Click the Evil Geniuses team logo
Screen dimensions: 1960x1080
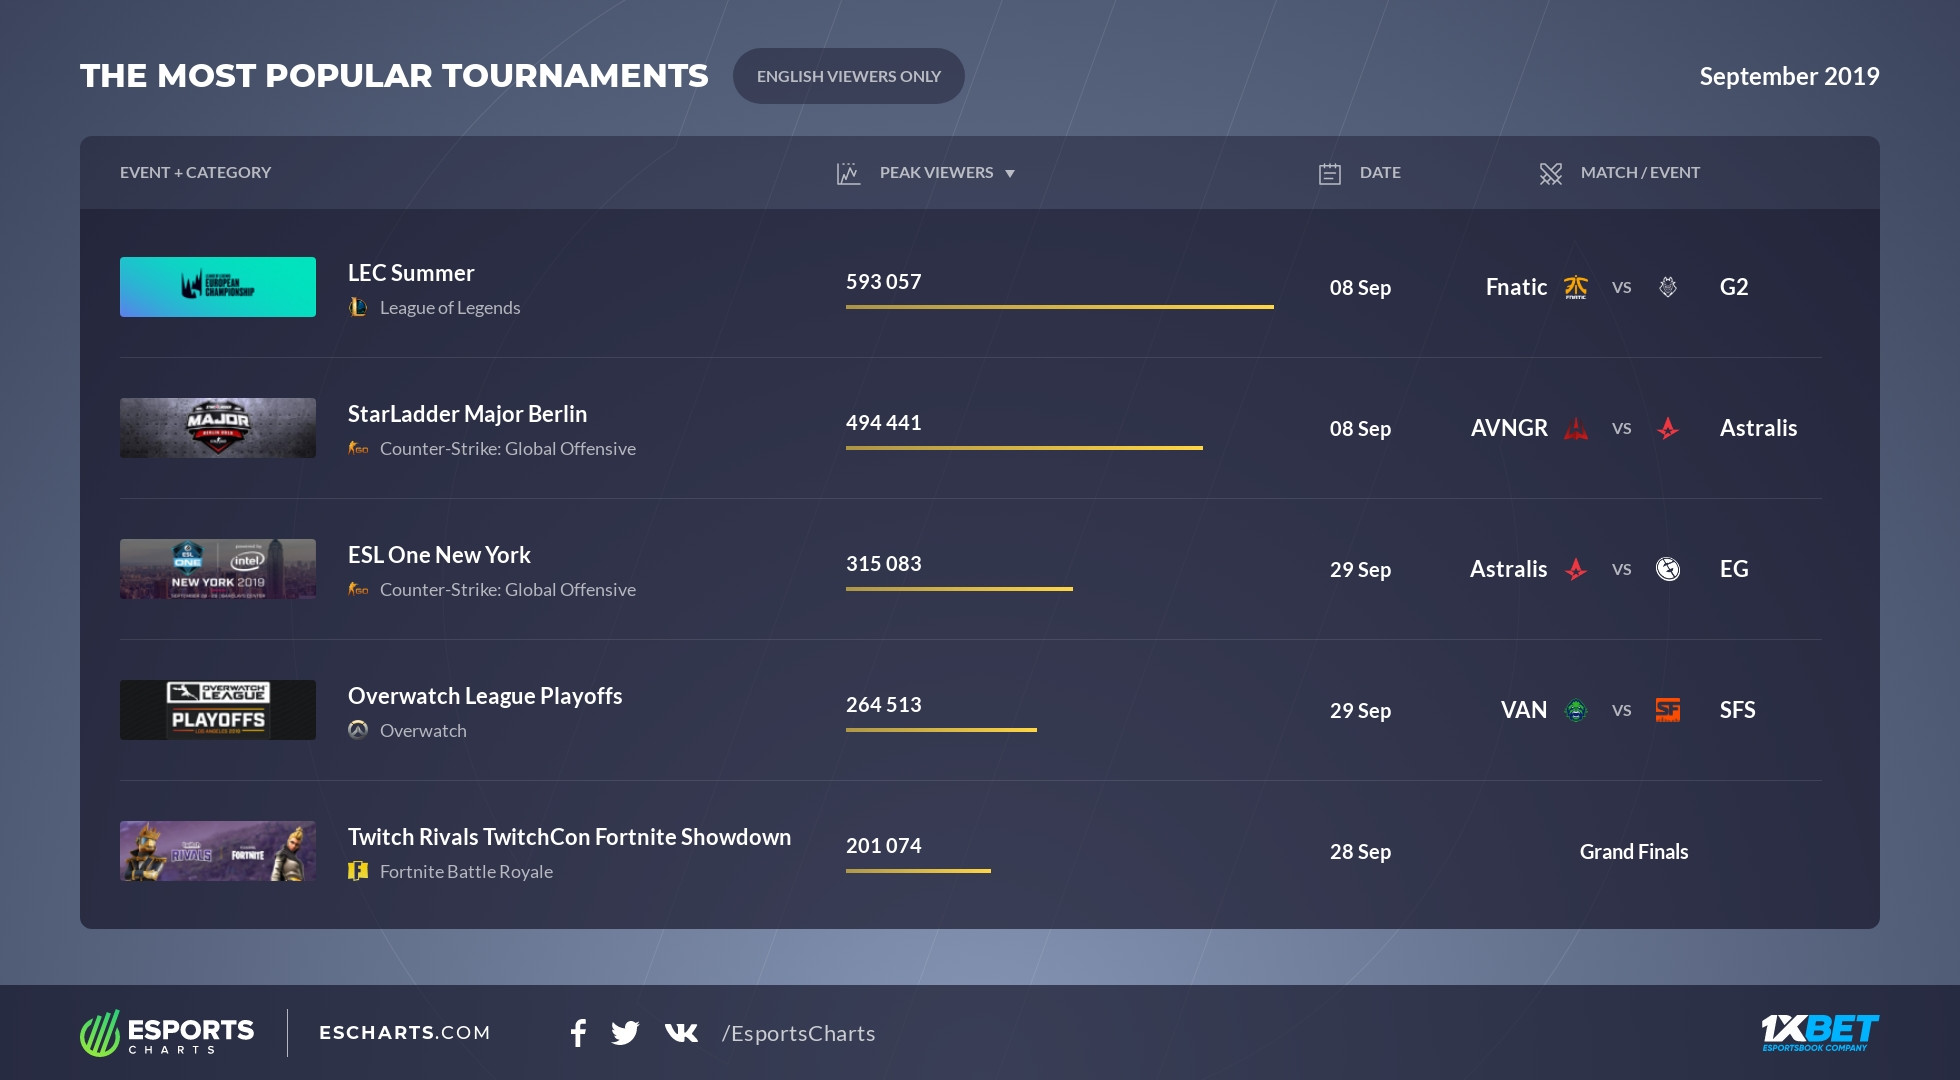(x=1668, y=569)
